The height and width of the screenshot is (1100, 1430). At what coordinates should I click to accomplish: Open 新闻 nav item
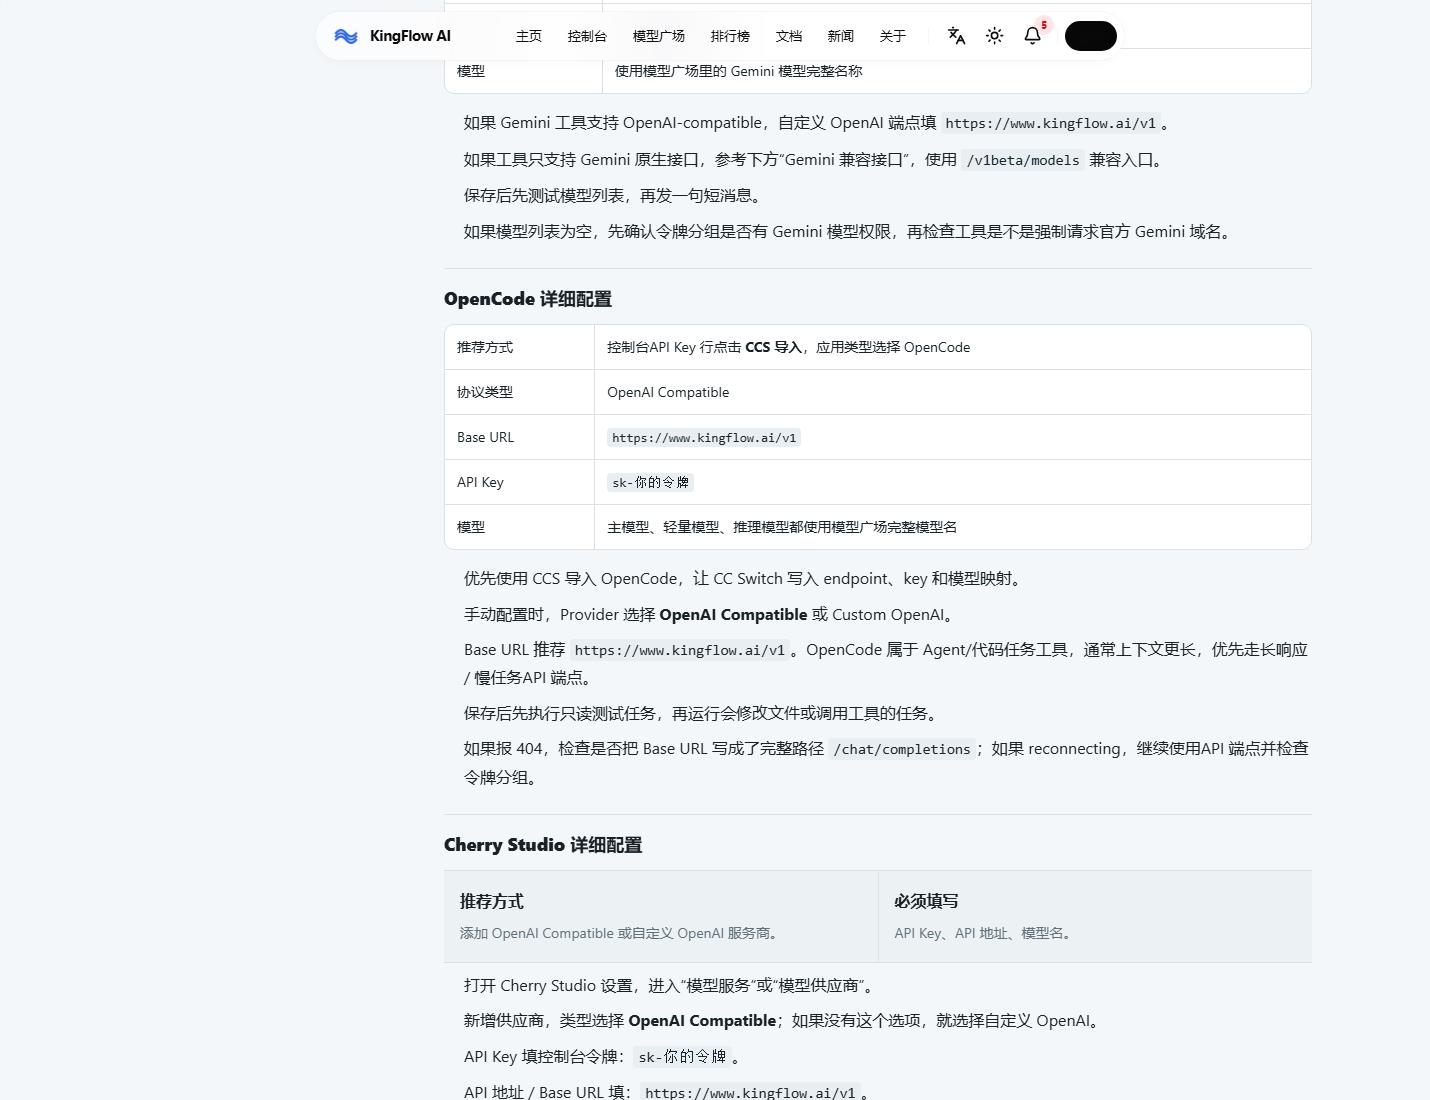[x=841, y=36]
